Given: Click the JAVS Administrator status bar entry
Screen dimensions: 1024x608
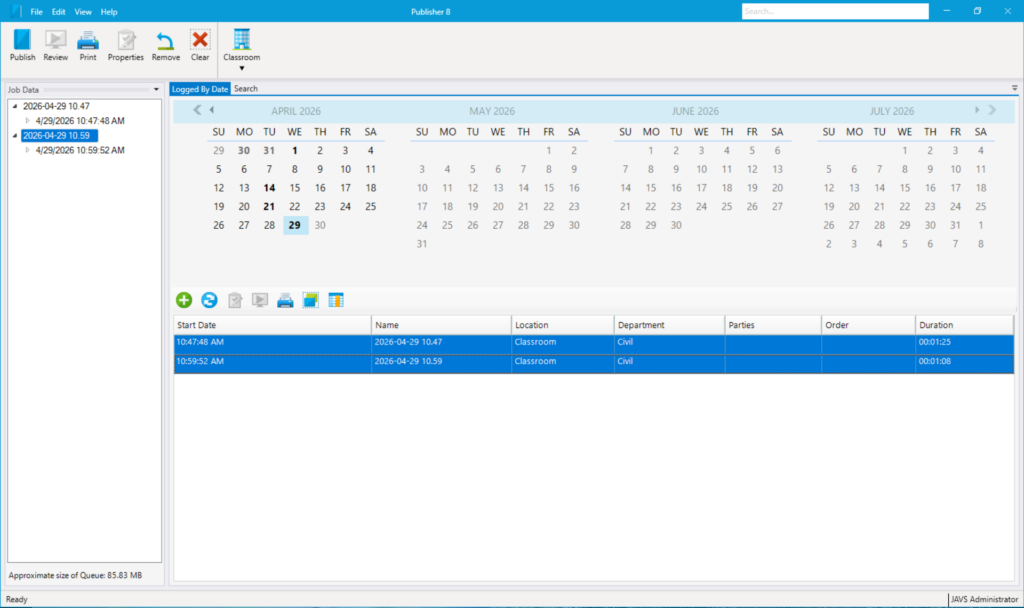Looking at the screenshot, I should tap(984, 599).
